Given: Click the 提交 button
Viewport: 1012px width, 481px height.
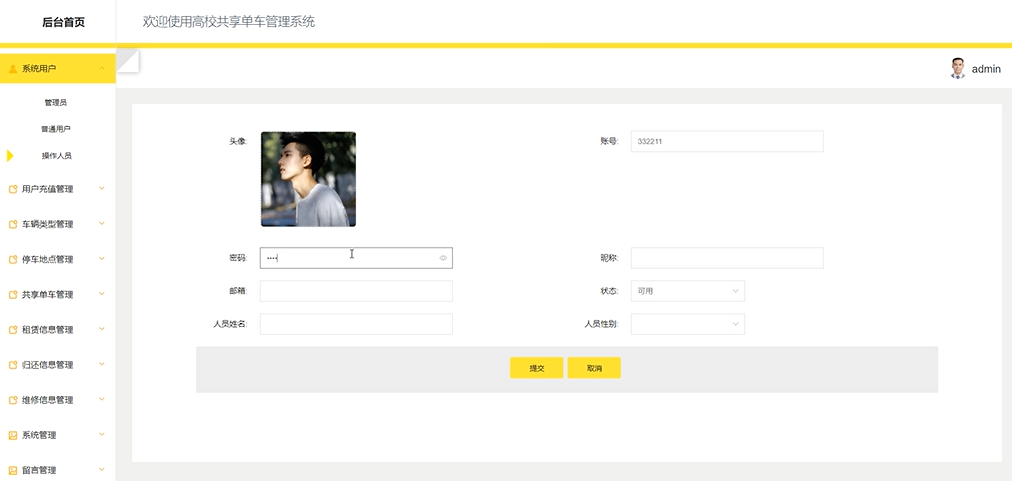Looking at the screenshot, I should tap(537, 368).
